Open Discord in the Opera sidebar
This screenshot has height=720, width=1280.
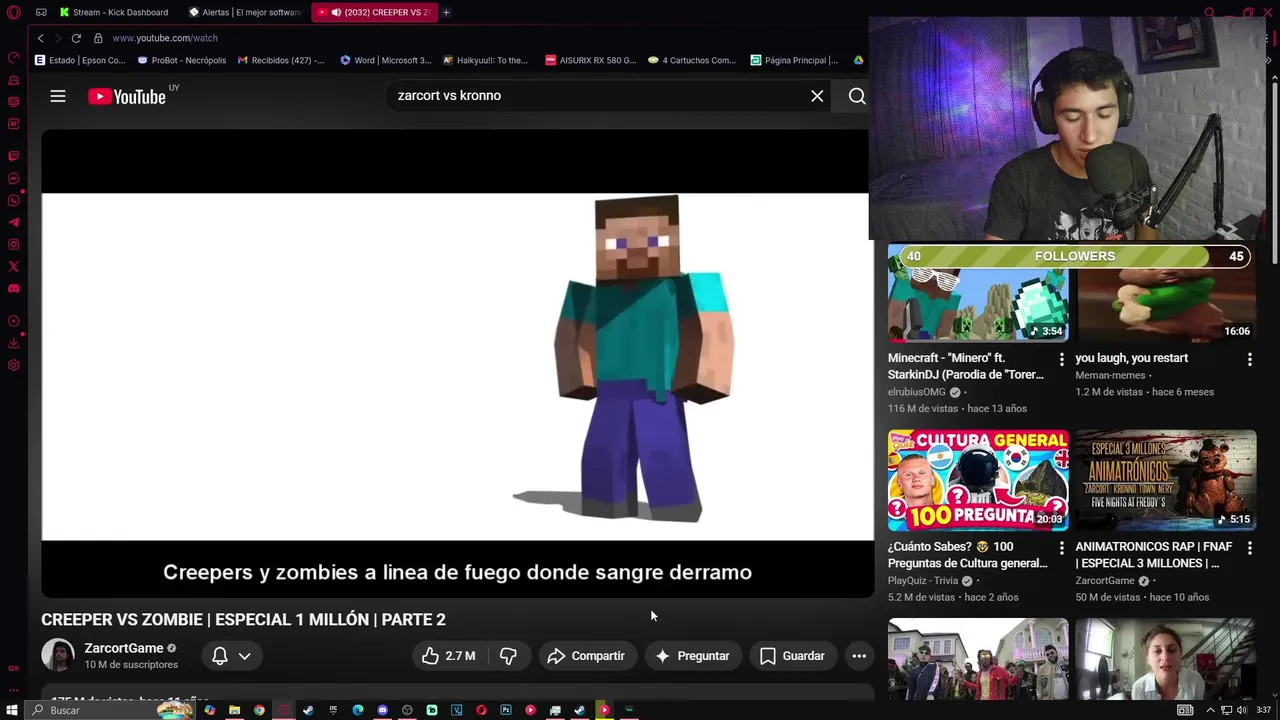pyautogui.click(x=13, y=289)
